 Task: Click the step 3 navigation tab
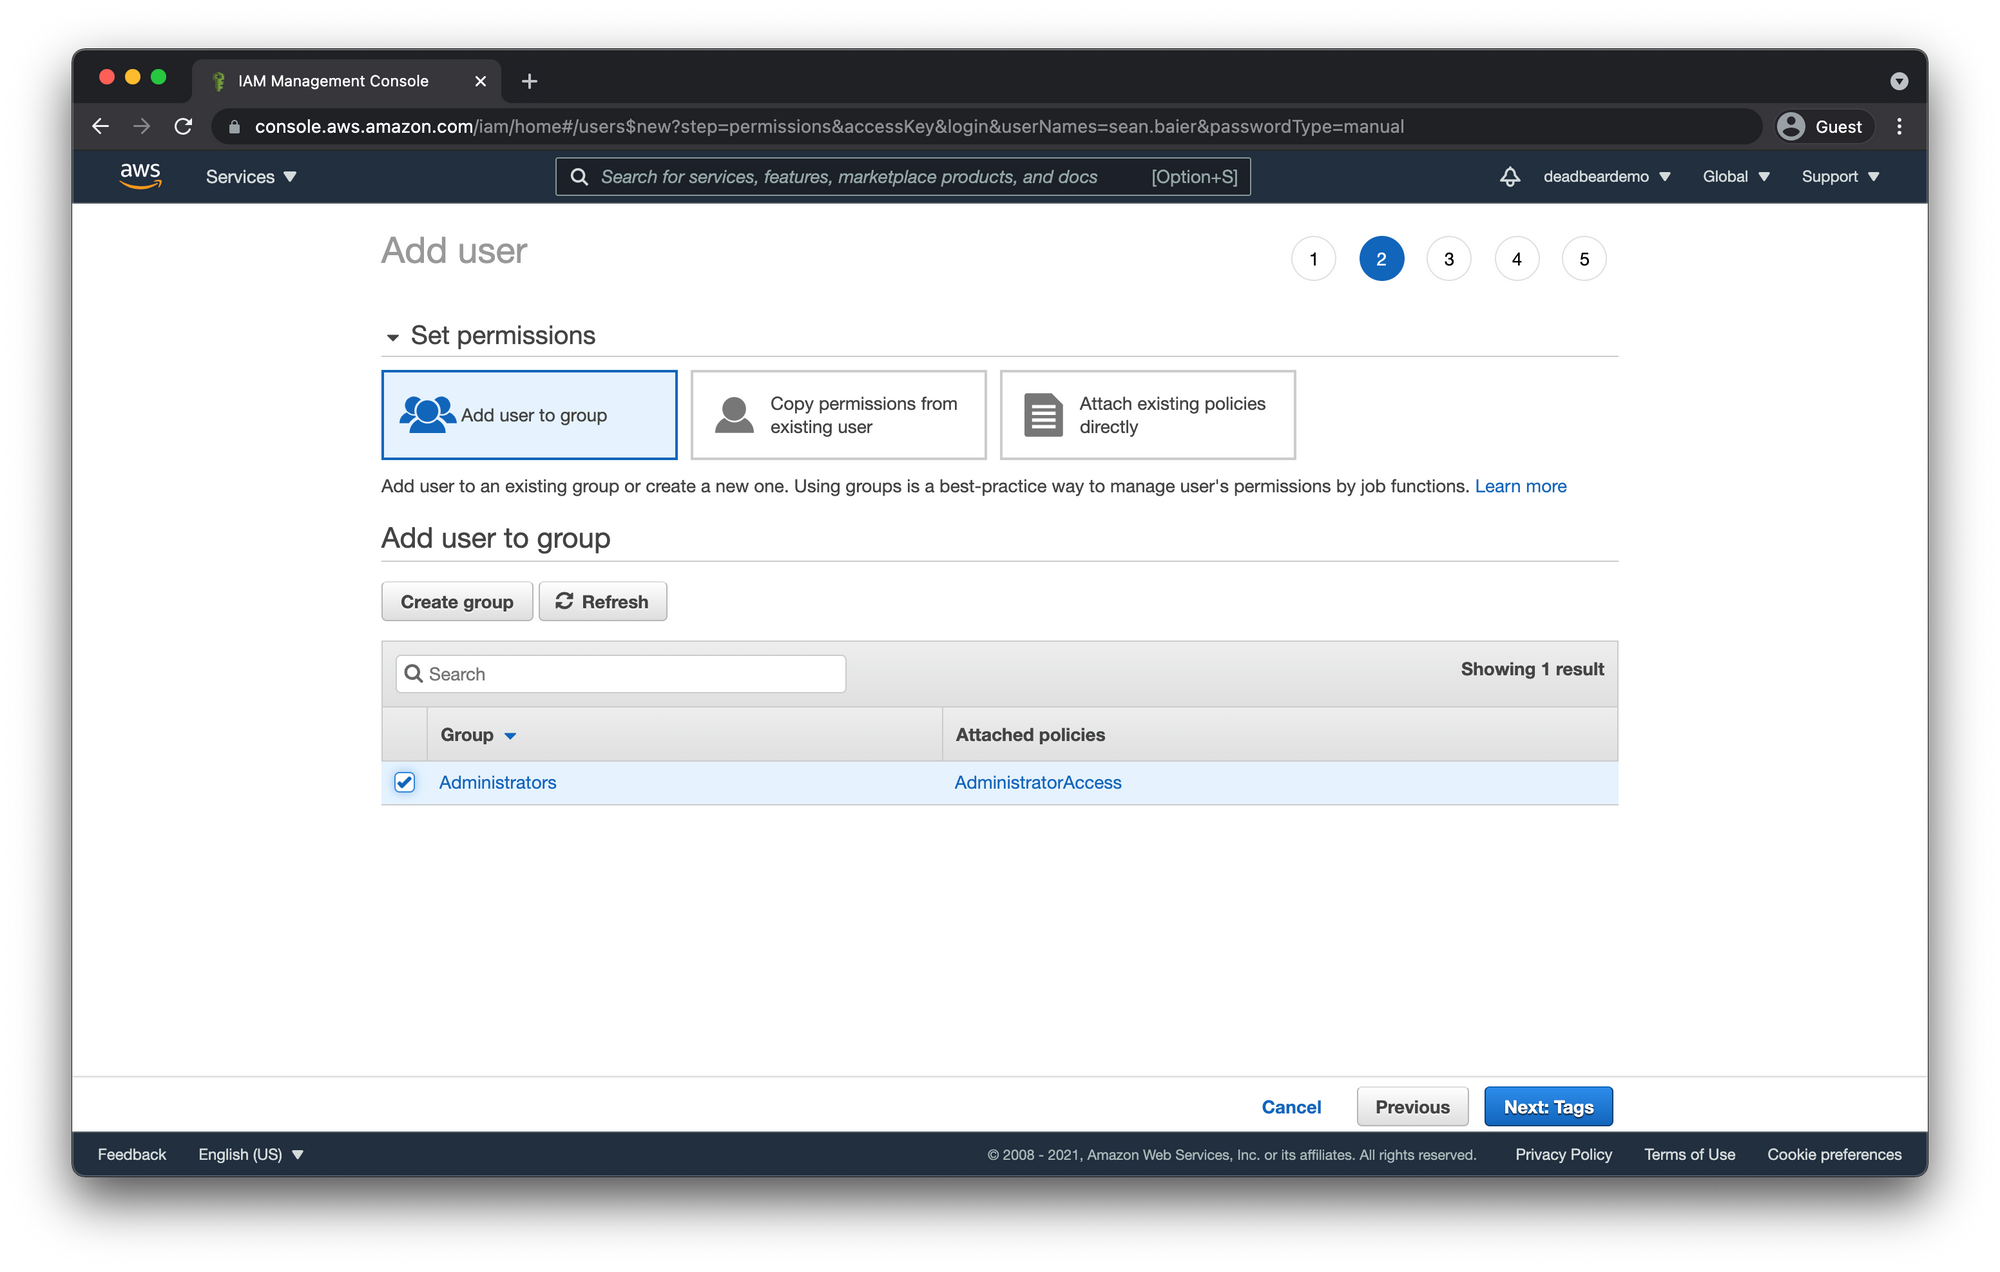click(1449, 259)
